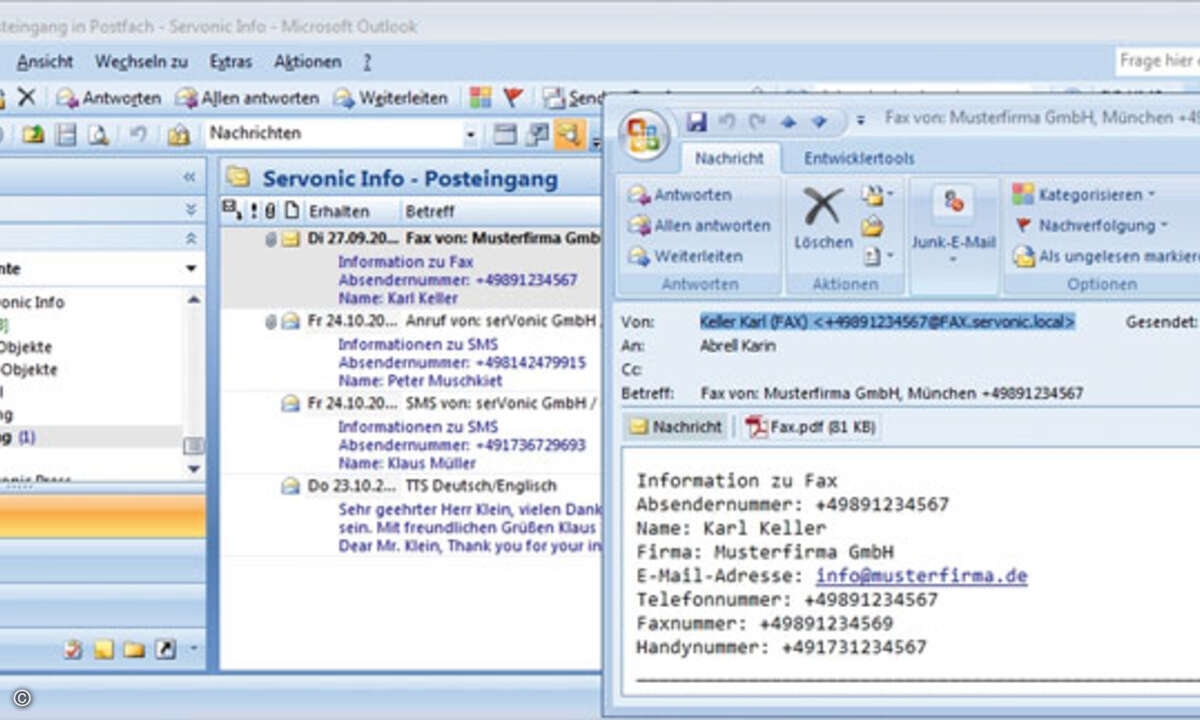Sort by the attachment paperclip column header
Viewport: 1200px width, 720px height.
[270, 211]
